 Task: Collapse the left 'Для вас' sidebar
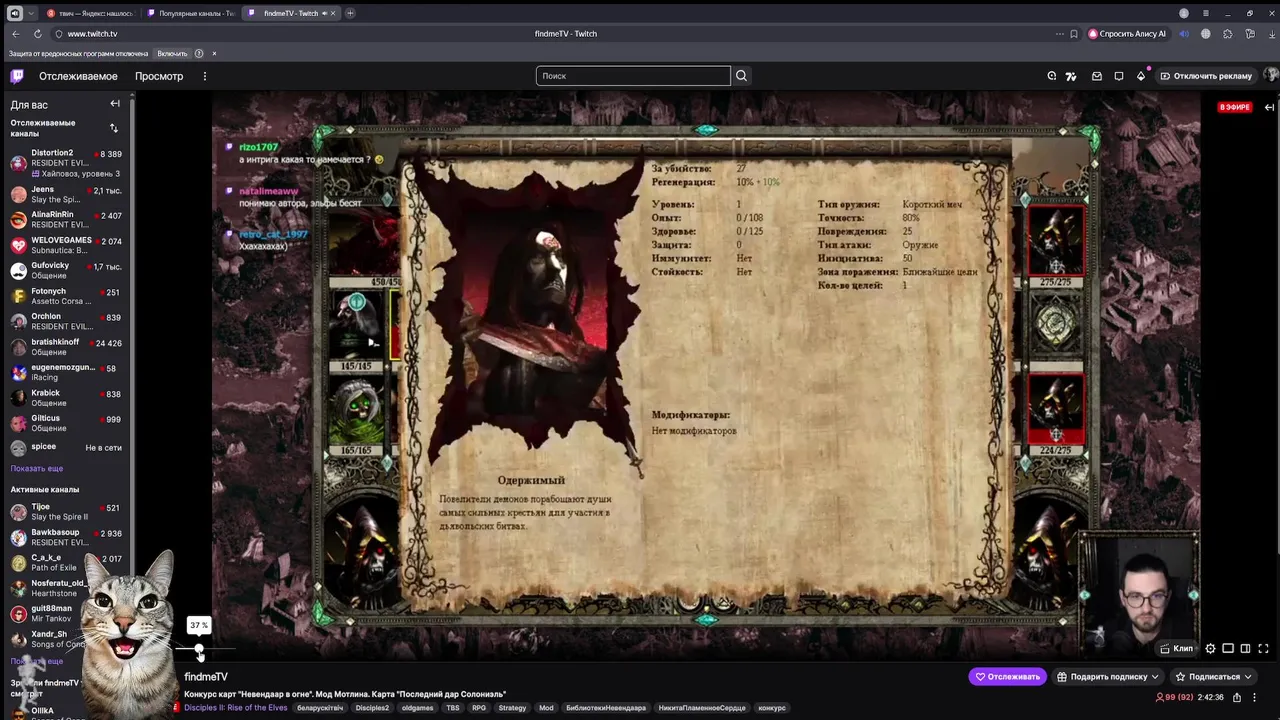coord(115,104)
